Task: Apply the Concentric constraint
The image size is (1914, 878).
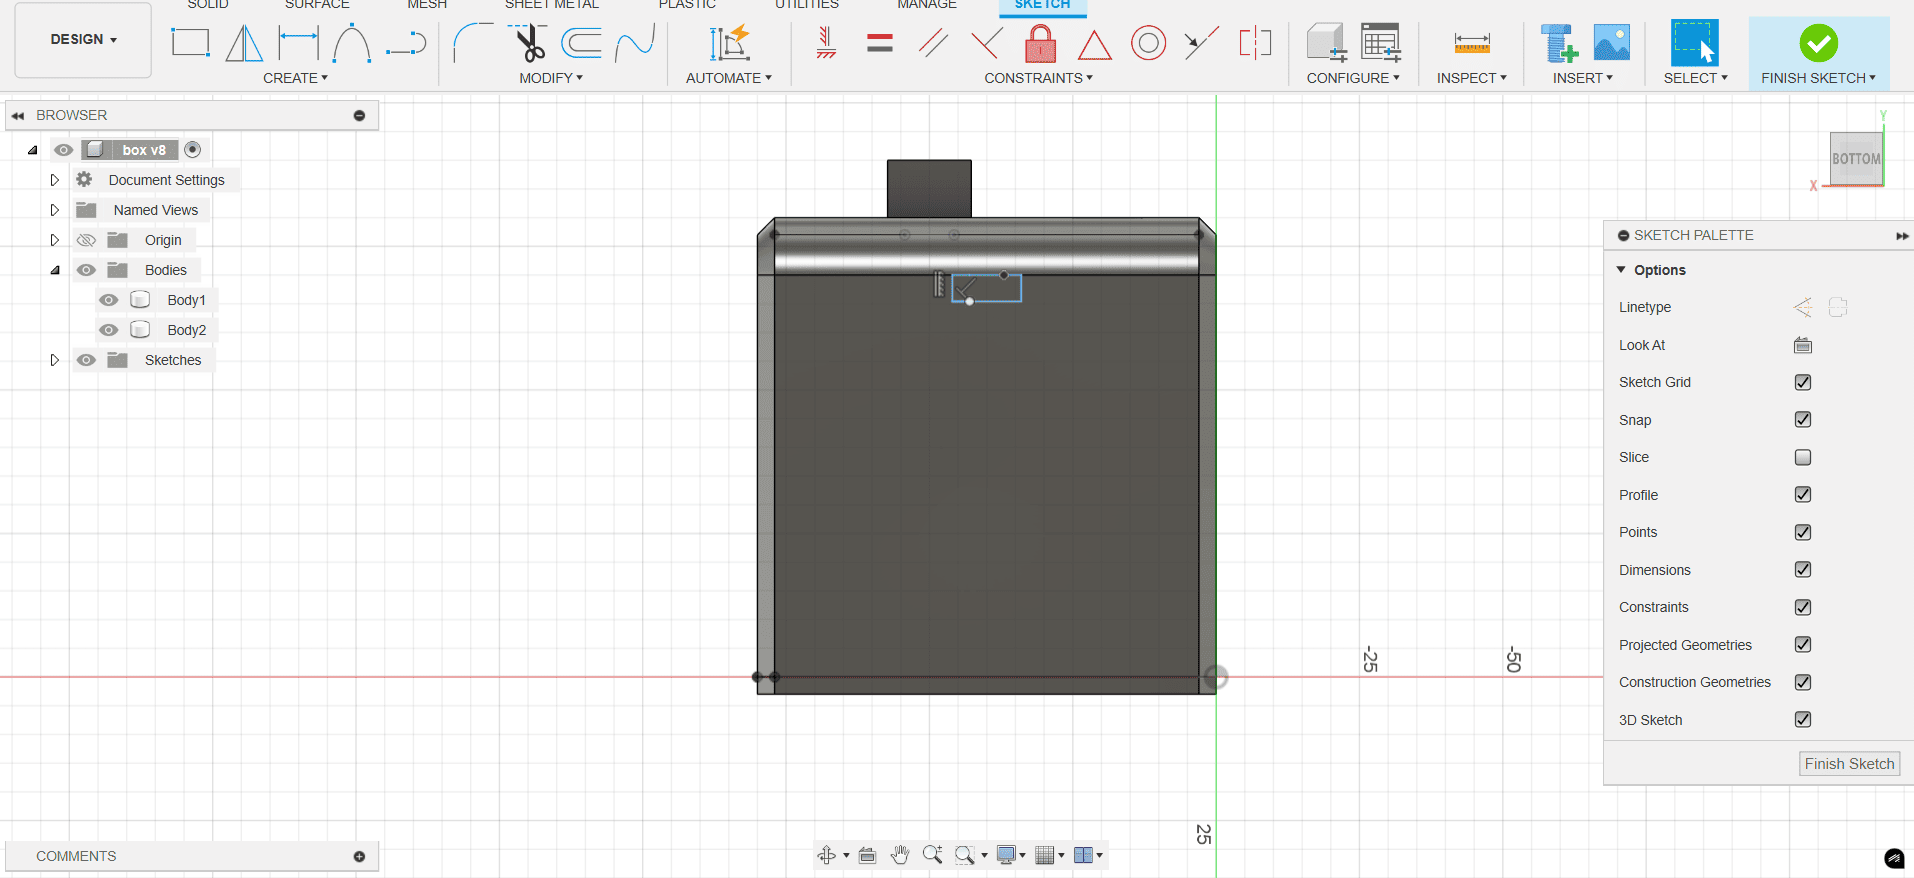Action: coord(1149,43)
